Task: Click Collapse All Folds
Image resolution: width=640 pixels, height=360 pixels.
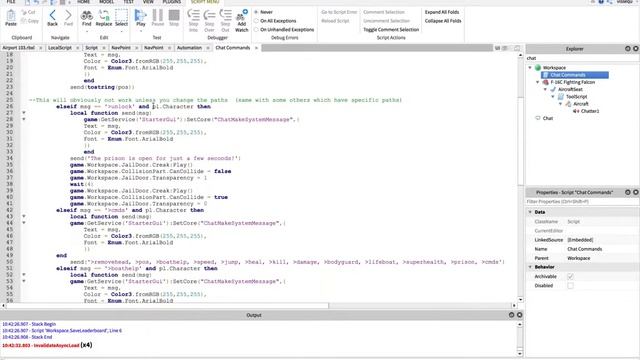Action: (443, 21)
